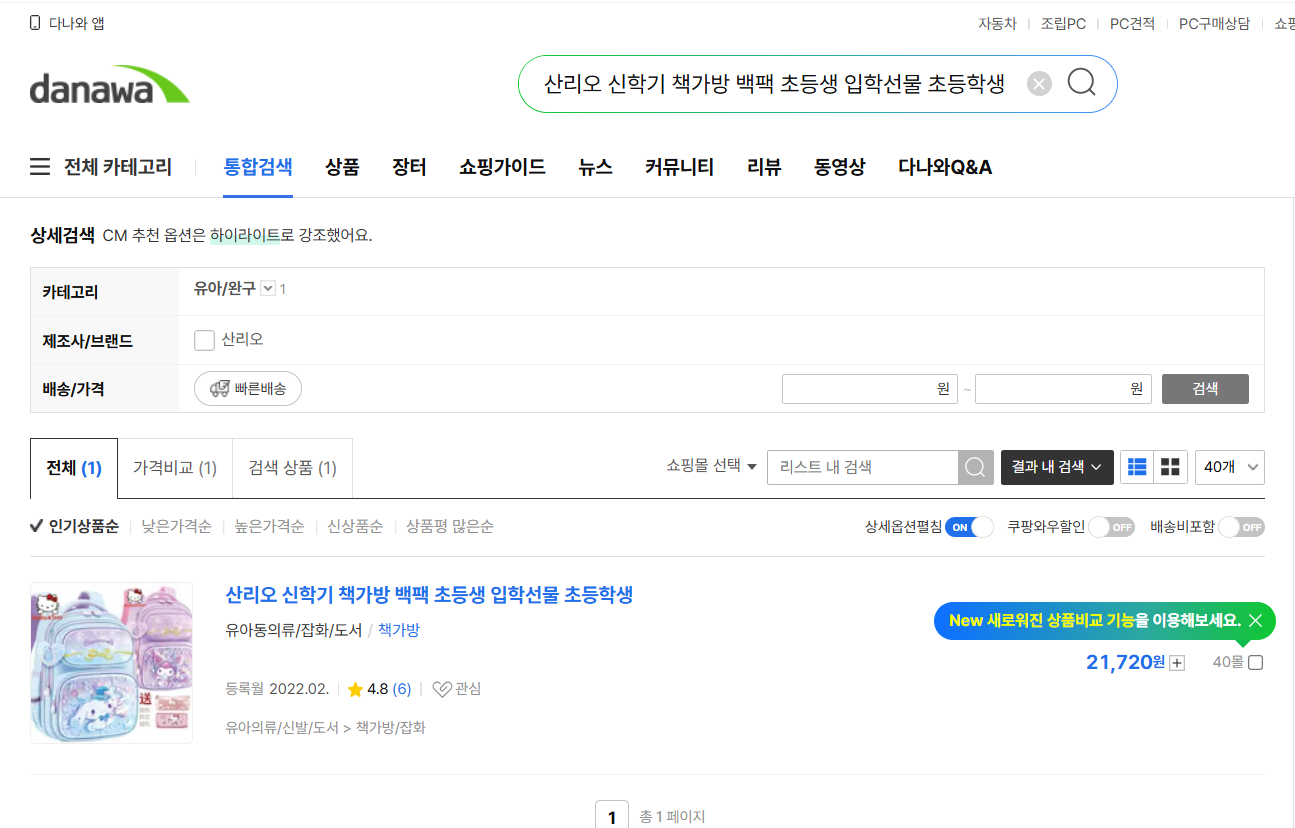Open the 동영상 tab

click(x=840, y=167)
